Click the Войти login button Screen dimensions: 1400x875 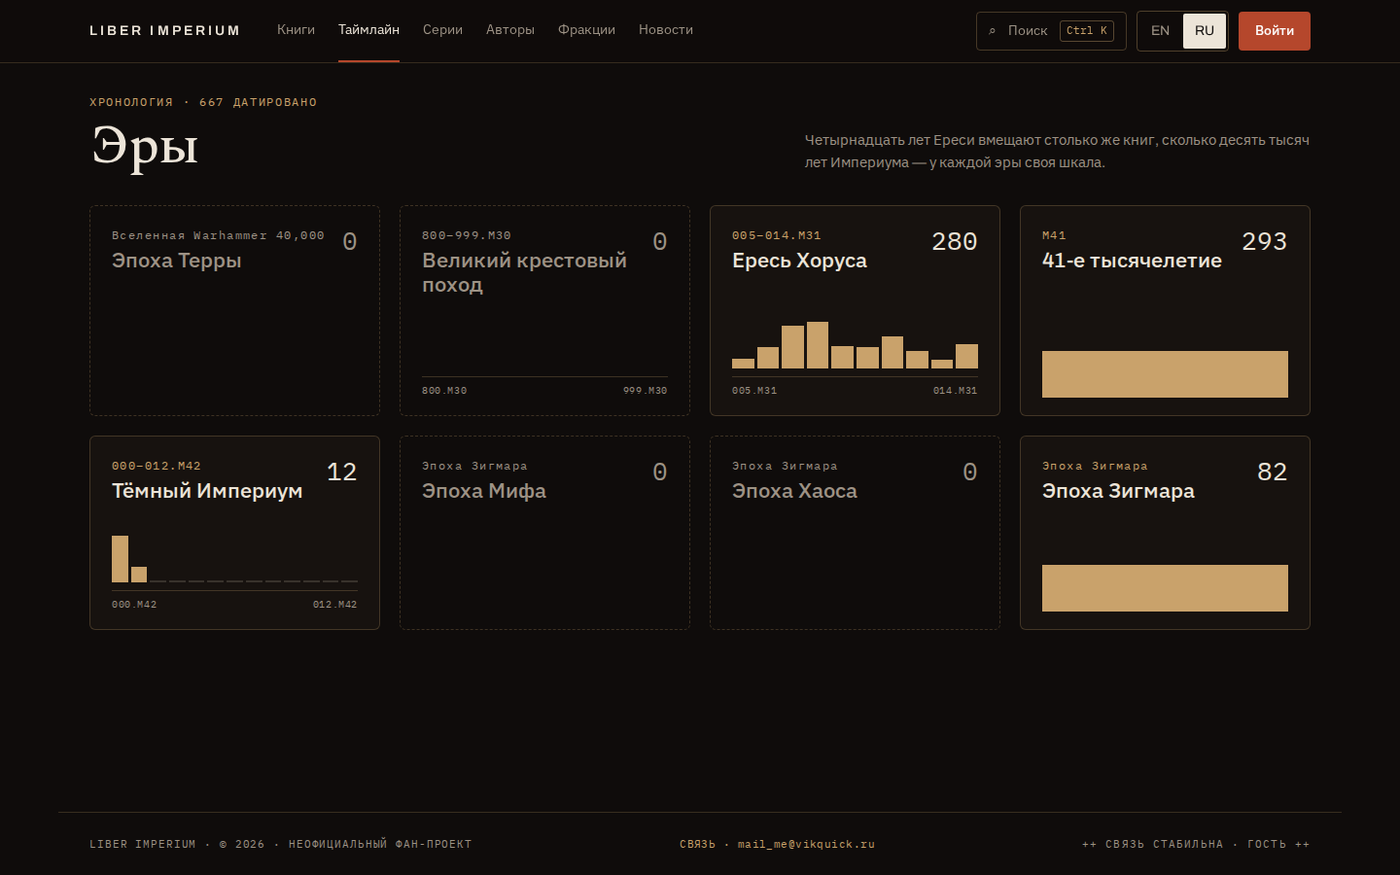coord(1274,31)
